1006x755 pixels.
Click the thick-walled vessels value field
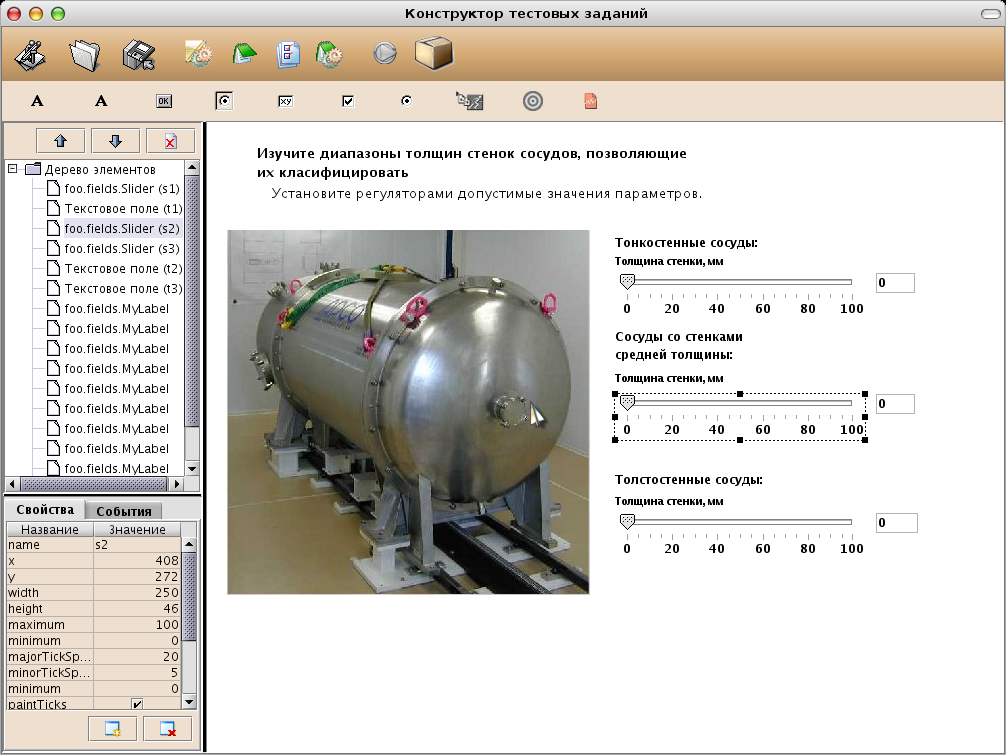coord(897,523)
